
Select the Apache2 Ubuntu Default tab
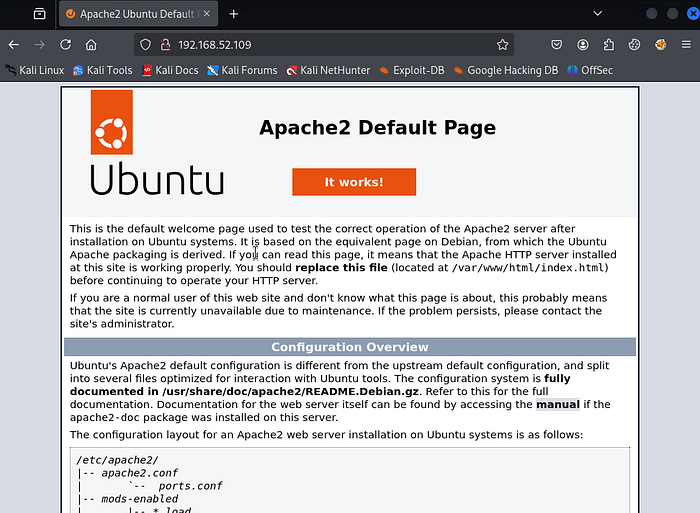point(138,14)
